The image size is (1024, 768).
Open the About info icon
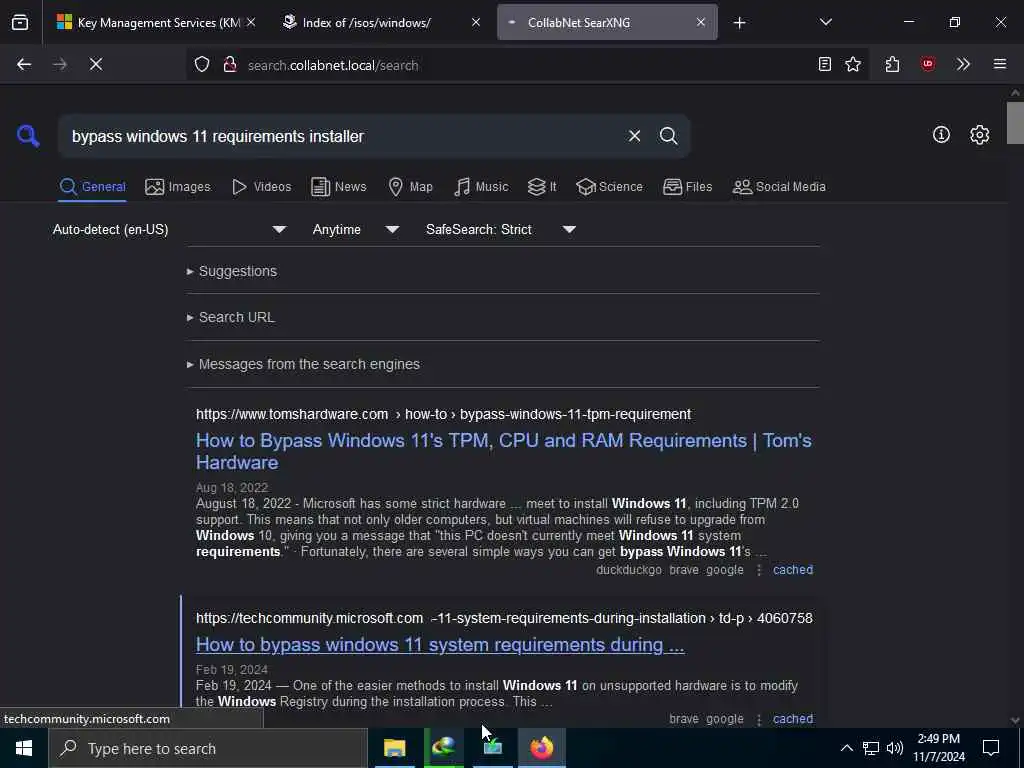941,135
